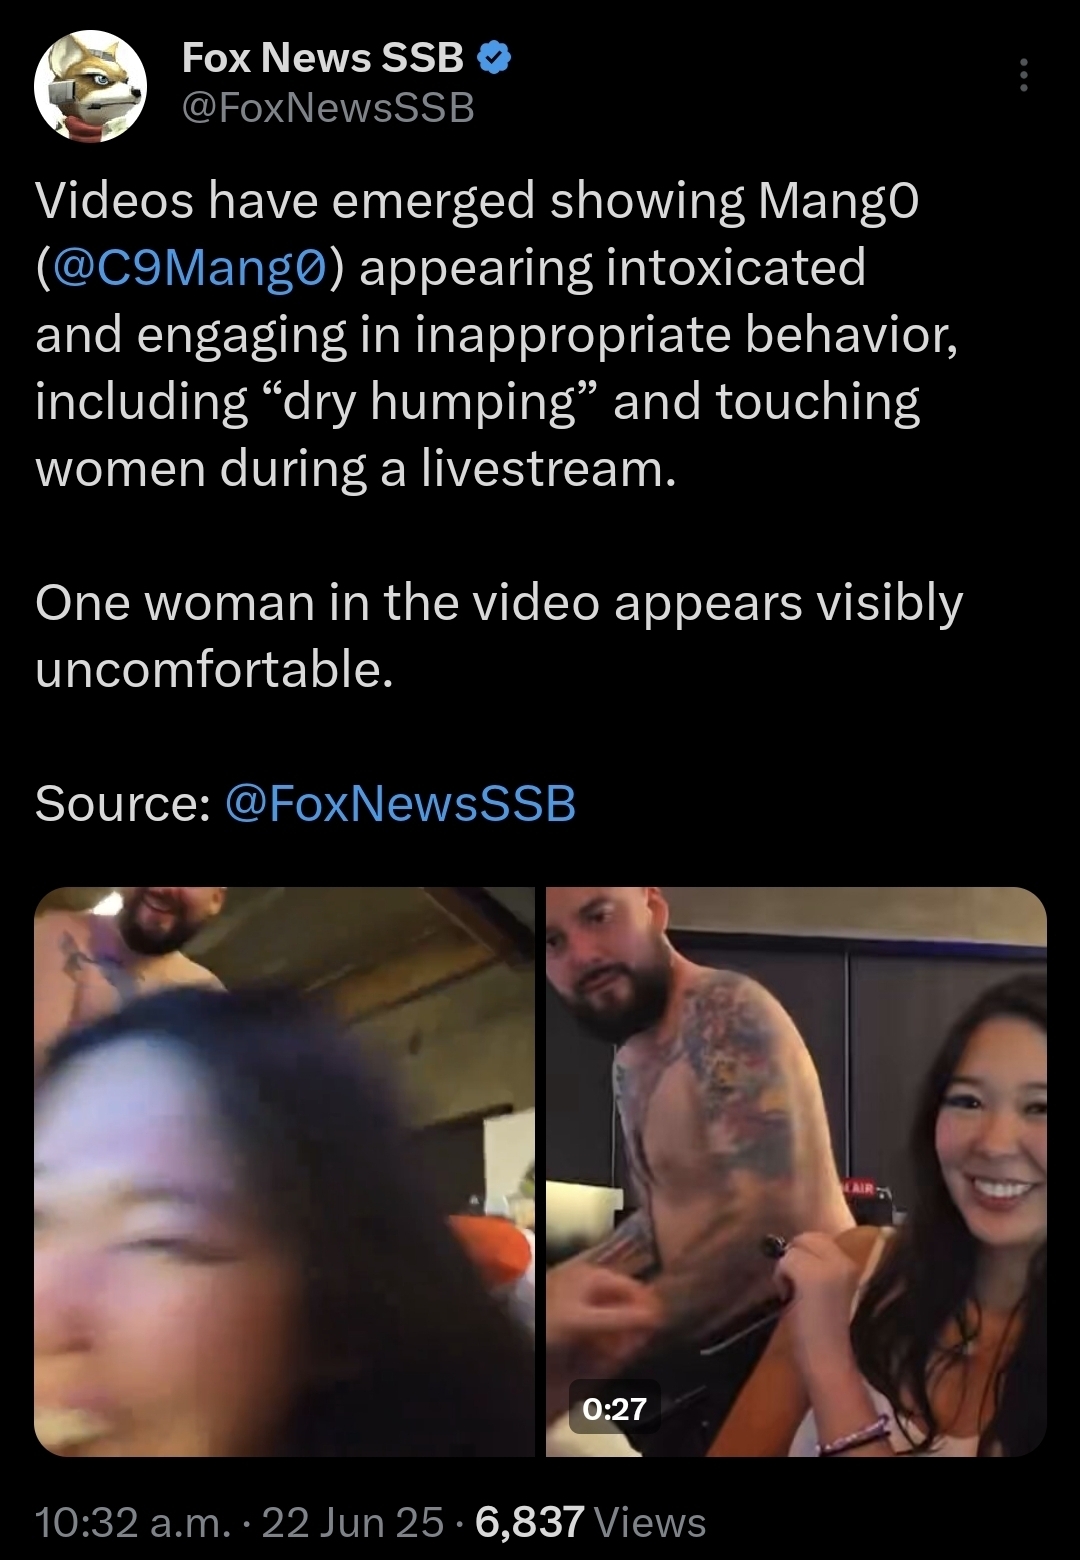Open the three-dot more options menu

click(1023, 75)
